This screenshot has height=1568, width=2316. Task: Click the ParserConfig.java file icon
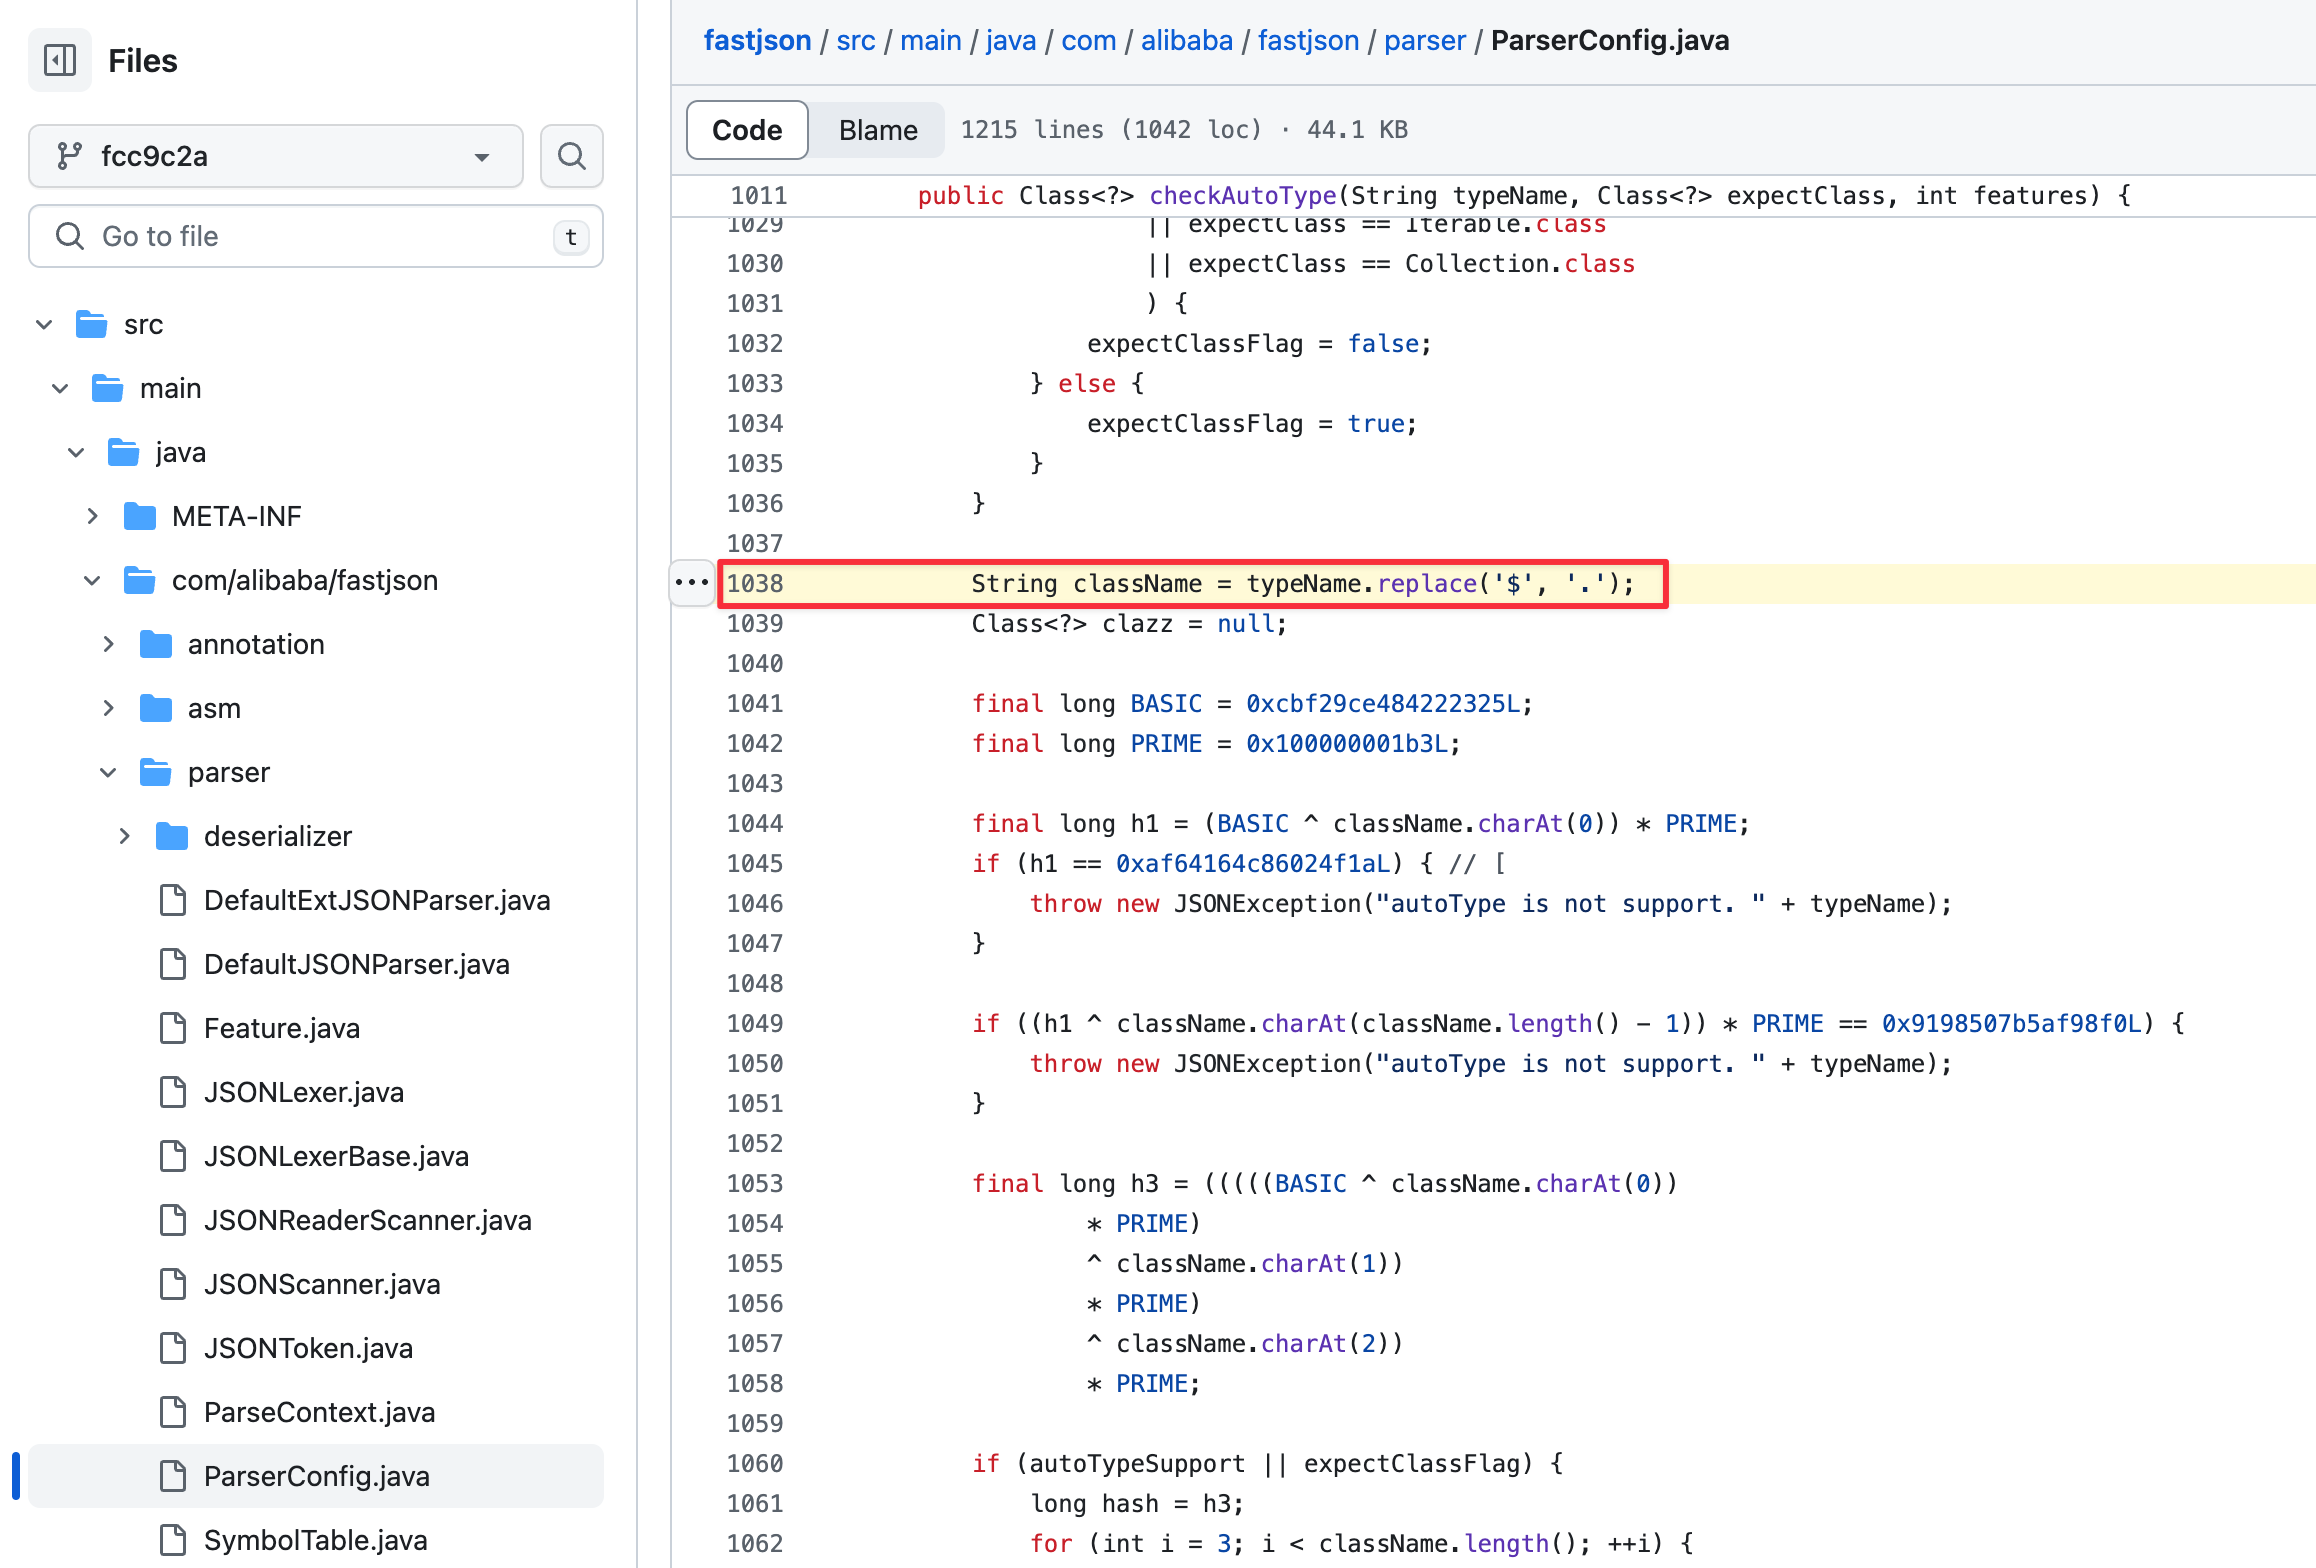tap(173, 1476)
